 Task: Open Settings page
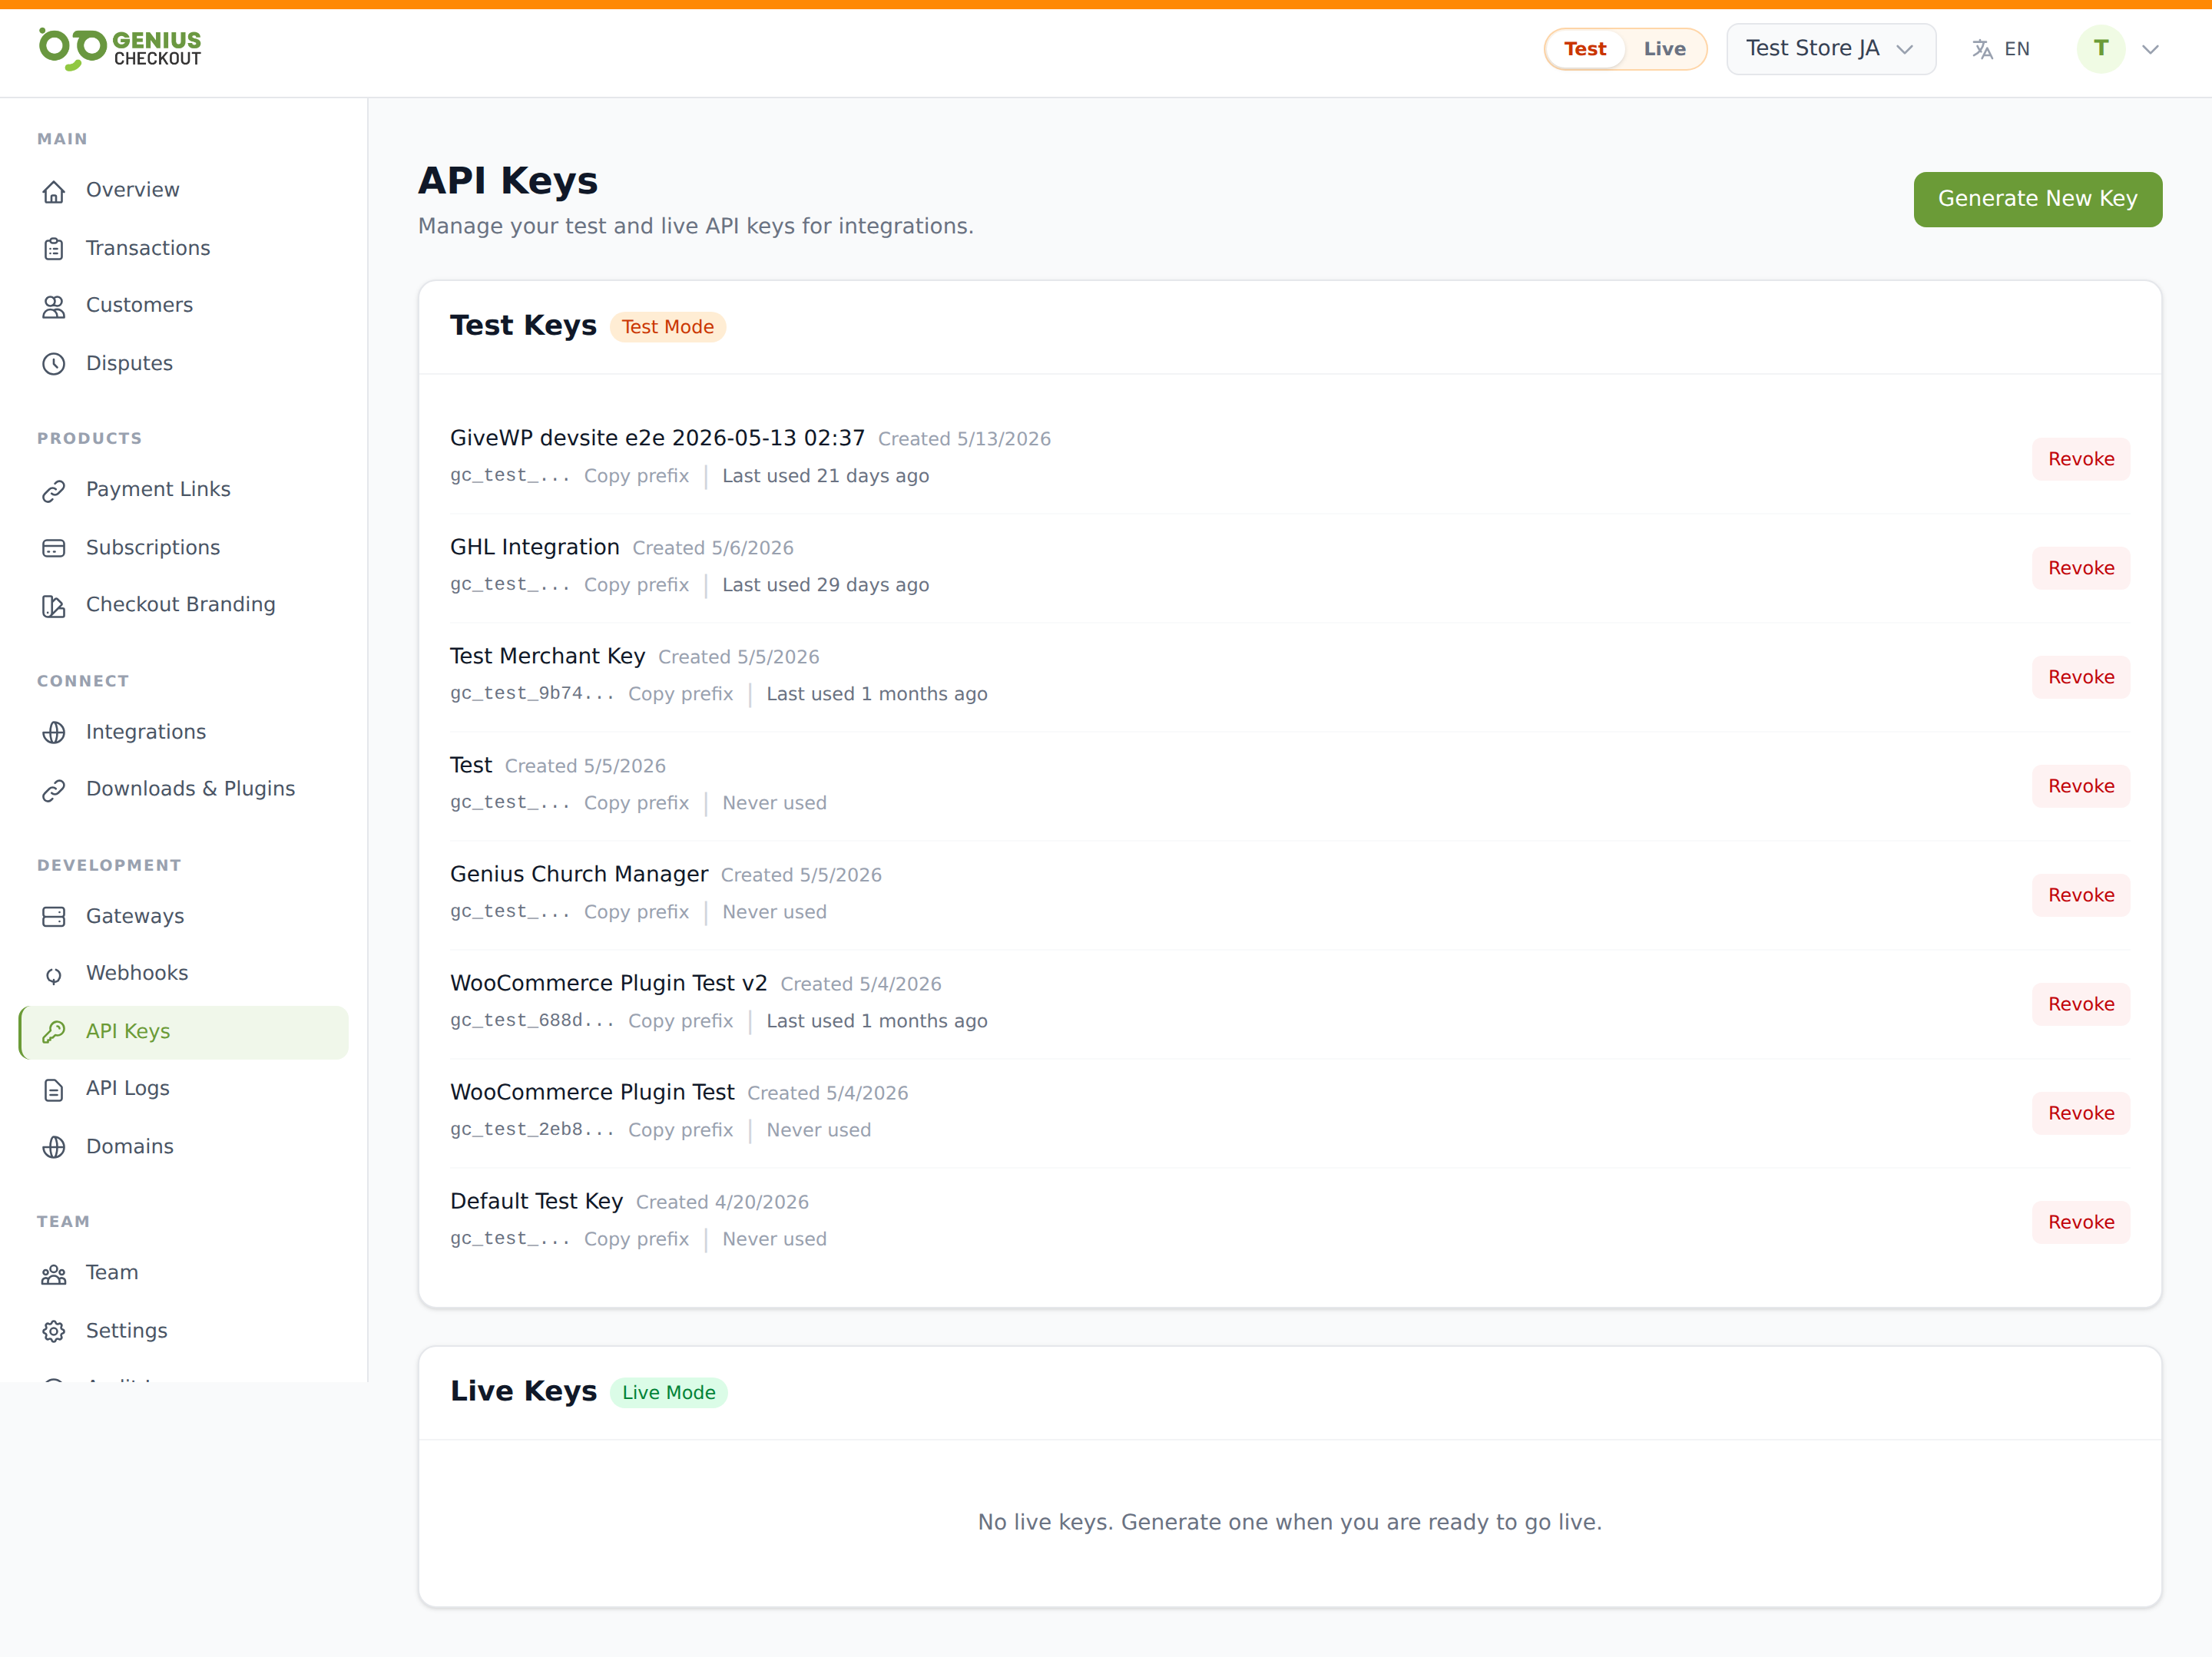tap(184, 1331)
